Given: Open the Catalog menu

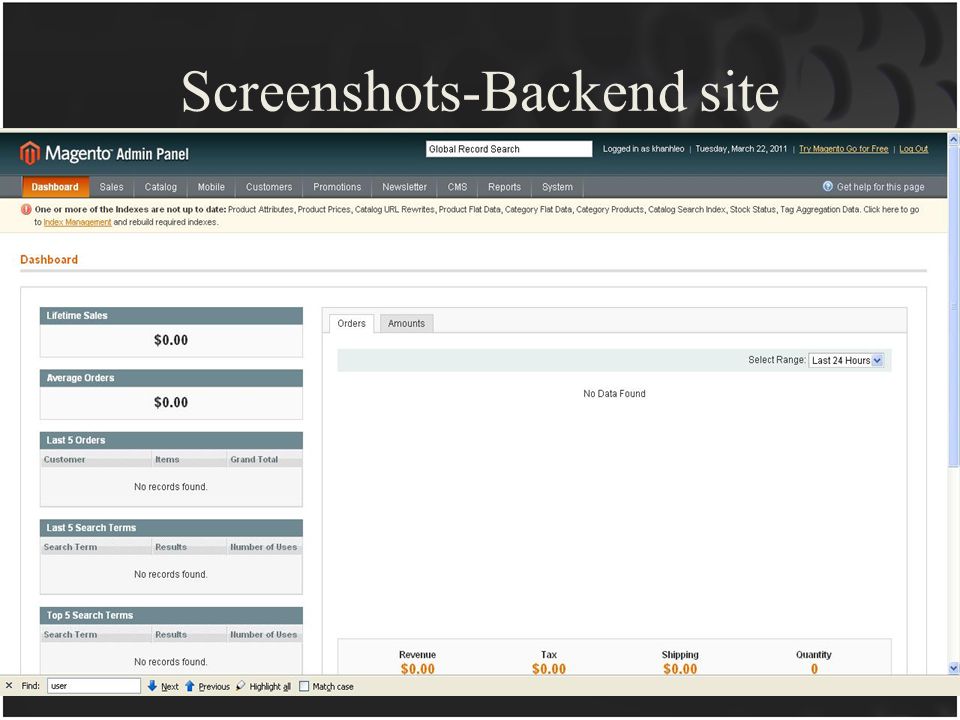Looking at the screenshot, I should pos(160,187).
